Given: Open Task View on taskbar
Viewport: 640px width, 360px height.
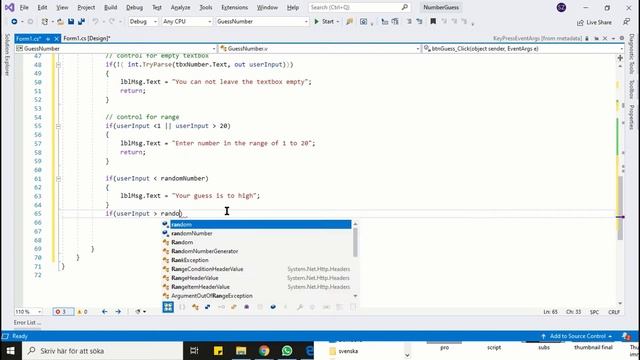Looking at the screenshot, I should (x=194, y=351).
